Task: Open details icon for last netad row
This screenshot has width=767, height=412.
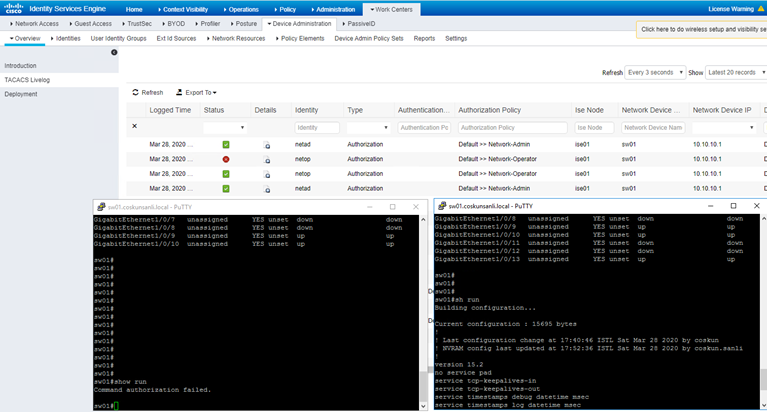Action: pos(267,189)
